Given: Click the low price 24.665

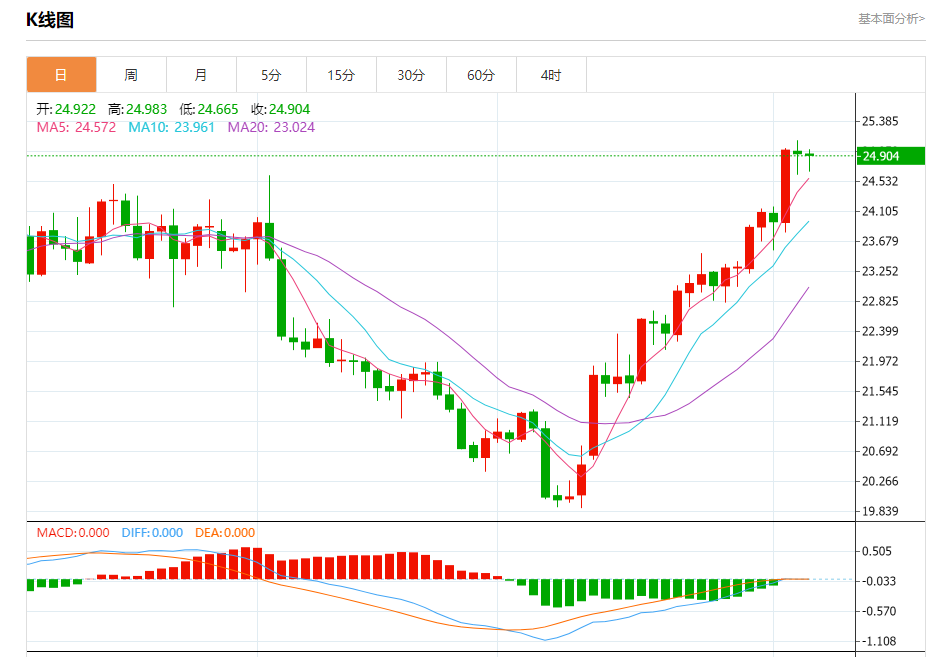Looking at the screenshot, I should [x=218, y=109].
